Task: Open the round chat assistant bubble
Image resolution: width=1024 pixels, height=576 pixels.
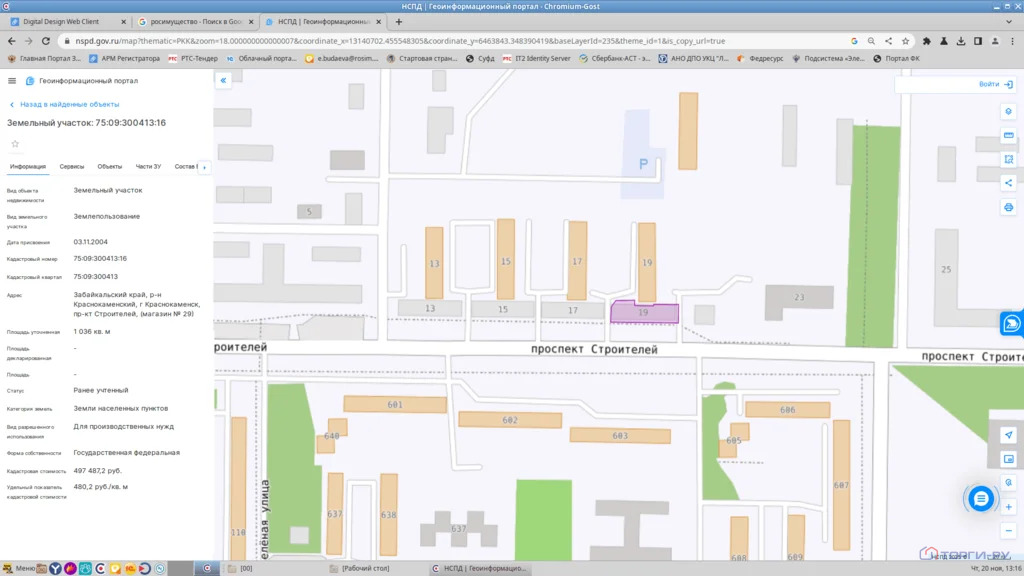Action: pyautogui.click(x=980, y=499)
